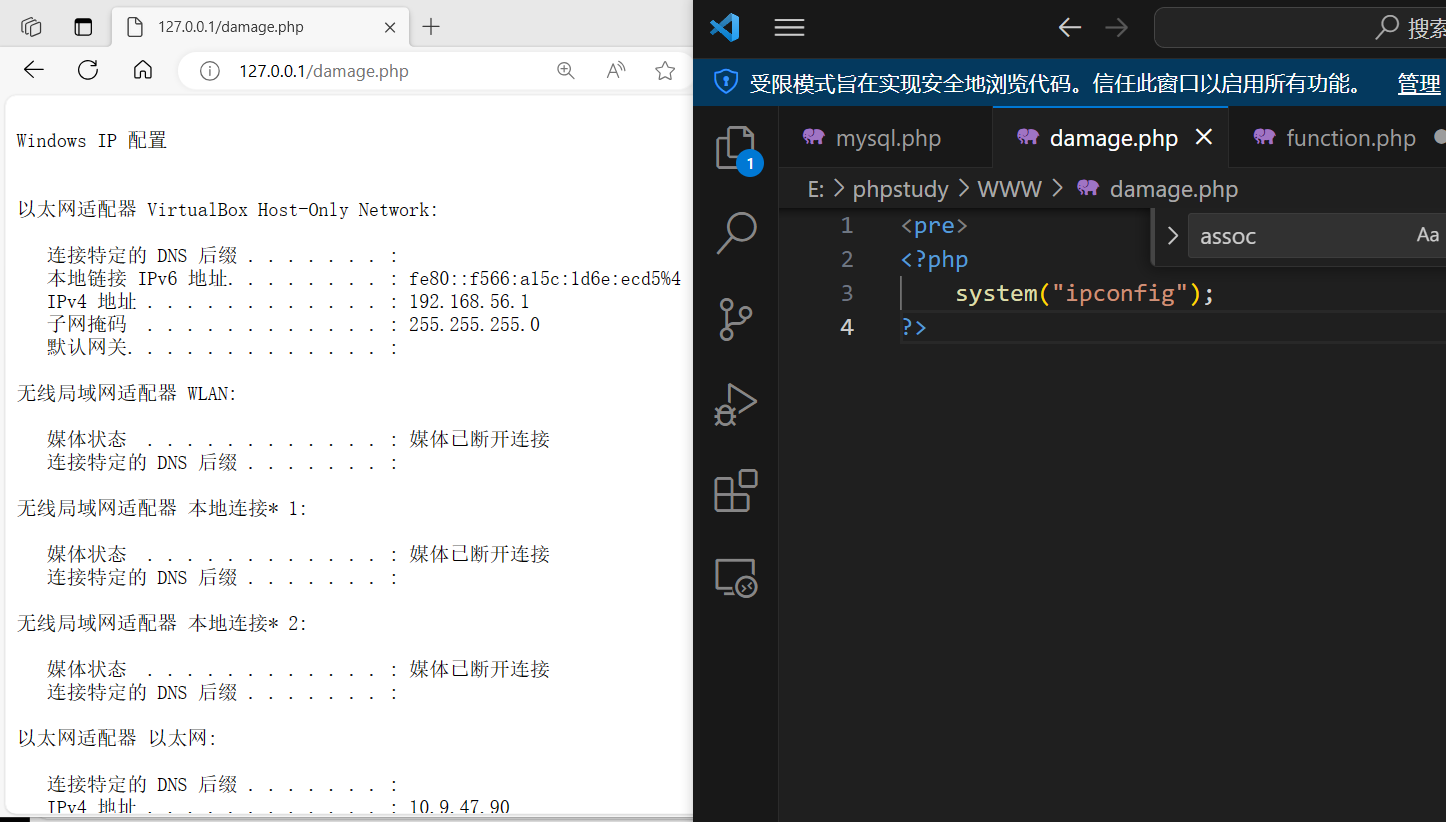Select the 127.0.0.1/damage.php browser tab

coord(260,27)
